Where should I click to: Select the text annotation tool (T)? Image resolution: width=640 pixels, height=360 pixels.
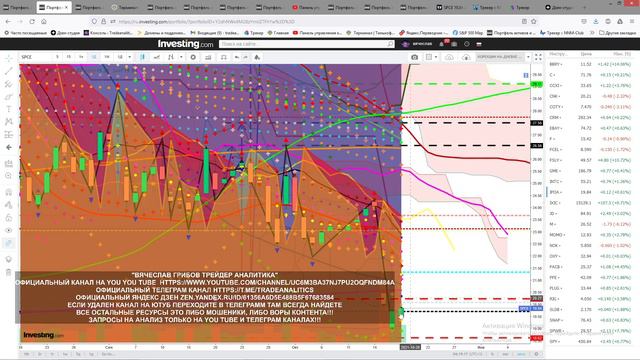9,109
